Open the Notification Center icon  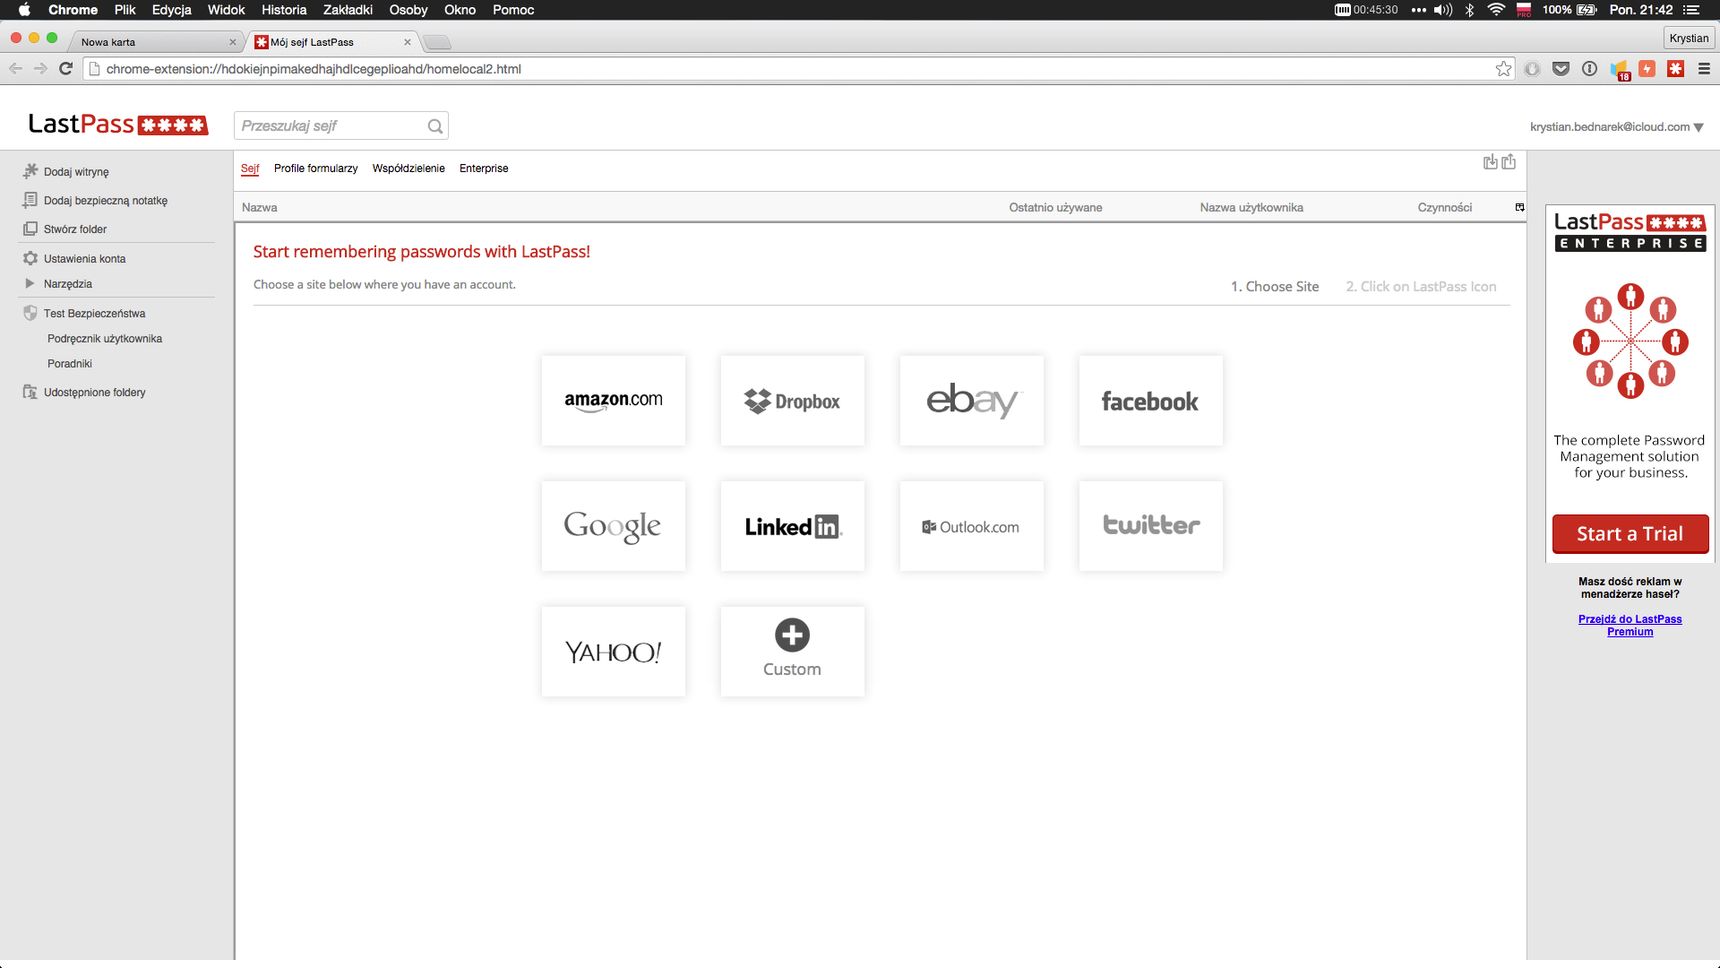pos(1691,10)
